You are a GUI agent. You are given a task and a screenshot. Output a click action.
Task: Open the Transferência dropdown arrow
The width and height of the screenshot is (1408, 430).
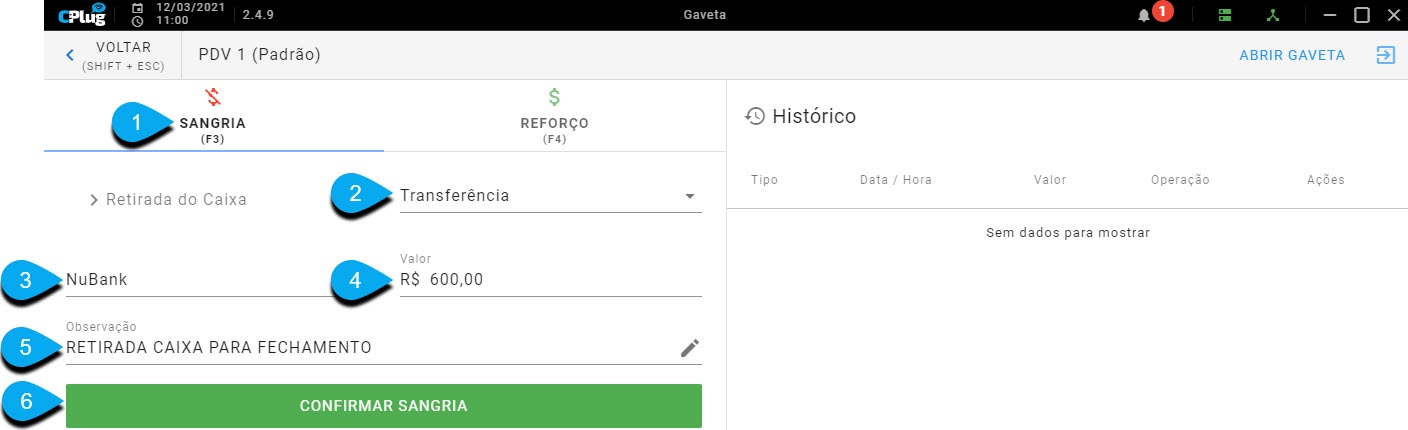[x=689, y=196]
